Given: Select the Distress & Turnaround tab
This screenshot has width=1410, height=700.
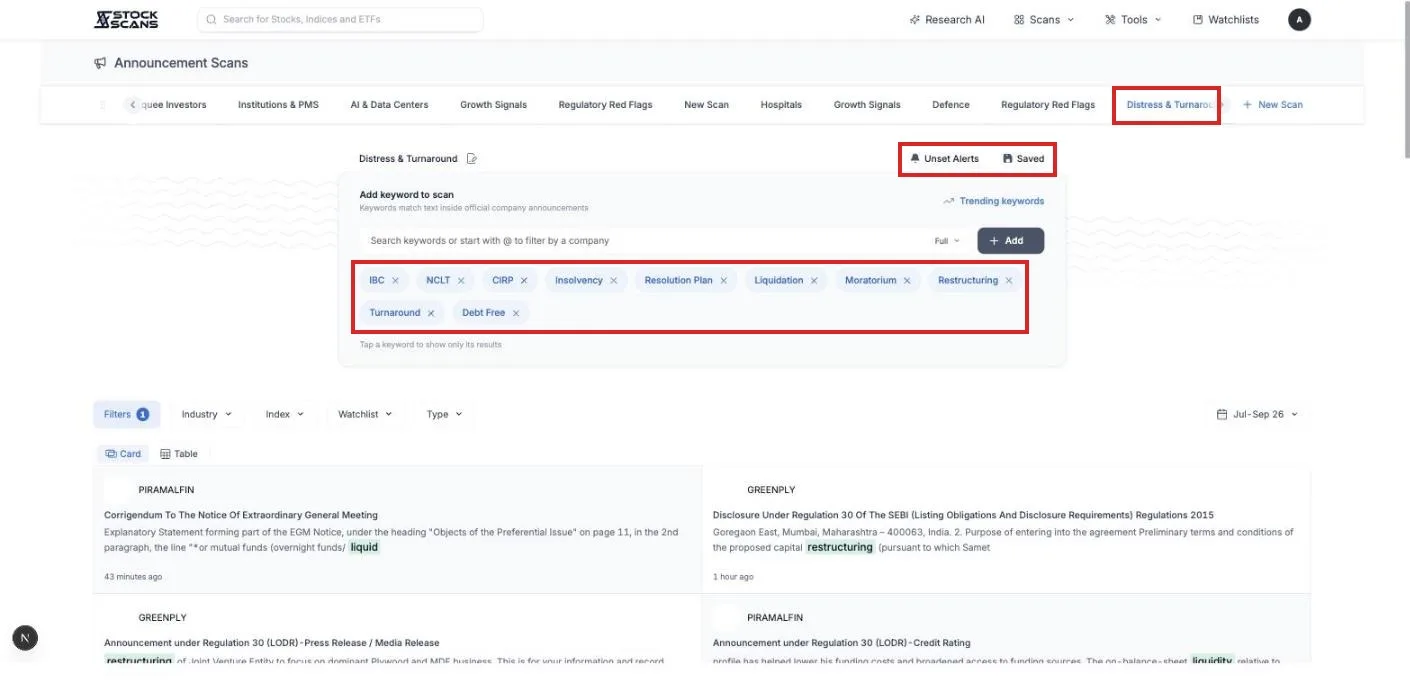Looking at the screenshot, I should pos(1168,104).
